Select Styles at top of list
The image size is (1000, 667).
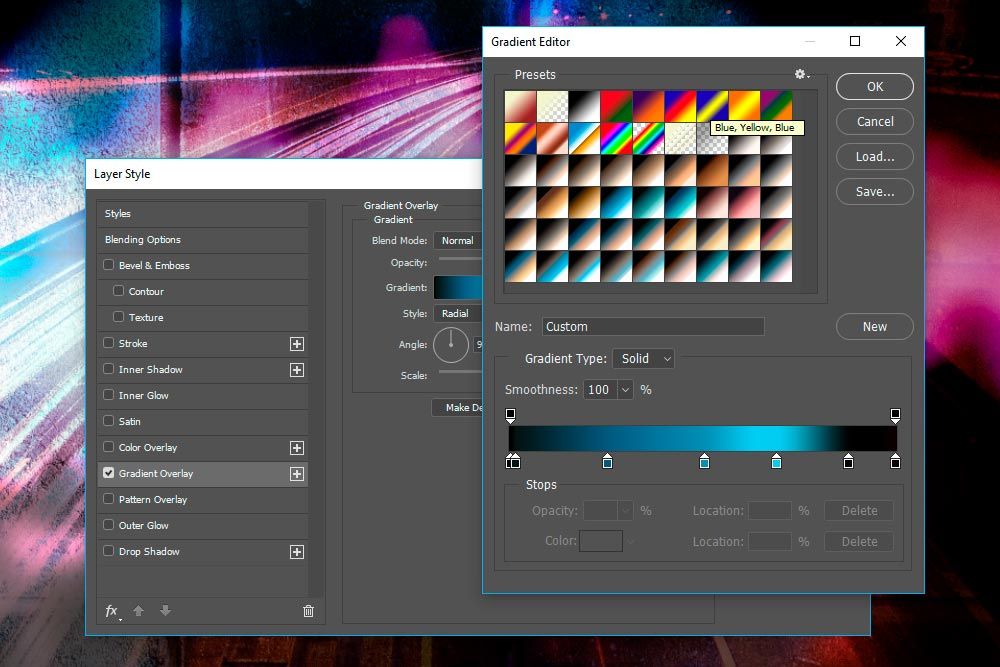pos(118,214)
